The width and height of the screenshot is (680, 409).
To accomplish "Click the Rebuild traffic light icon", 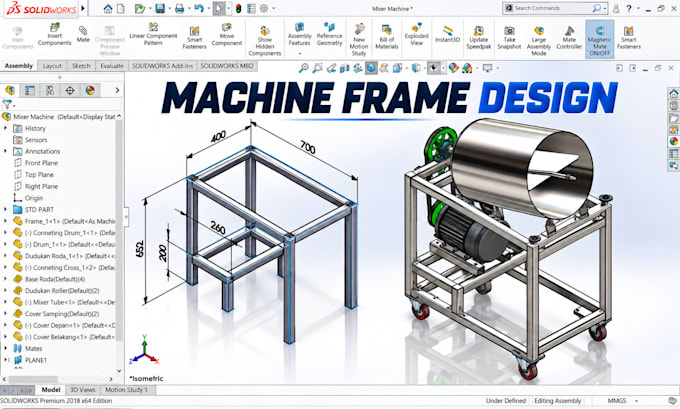I will coord(239,8).
